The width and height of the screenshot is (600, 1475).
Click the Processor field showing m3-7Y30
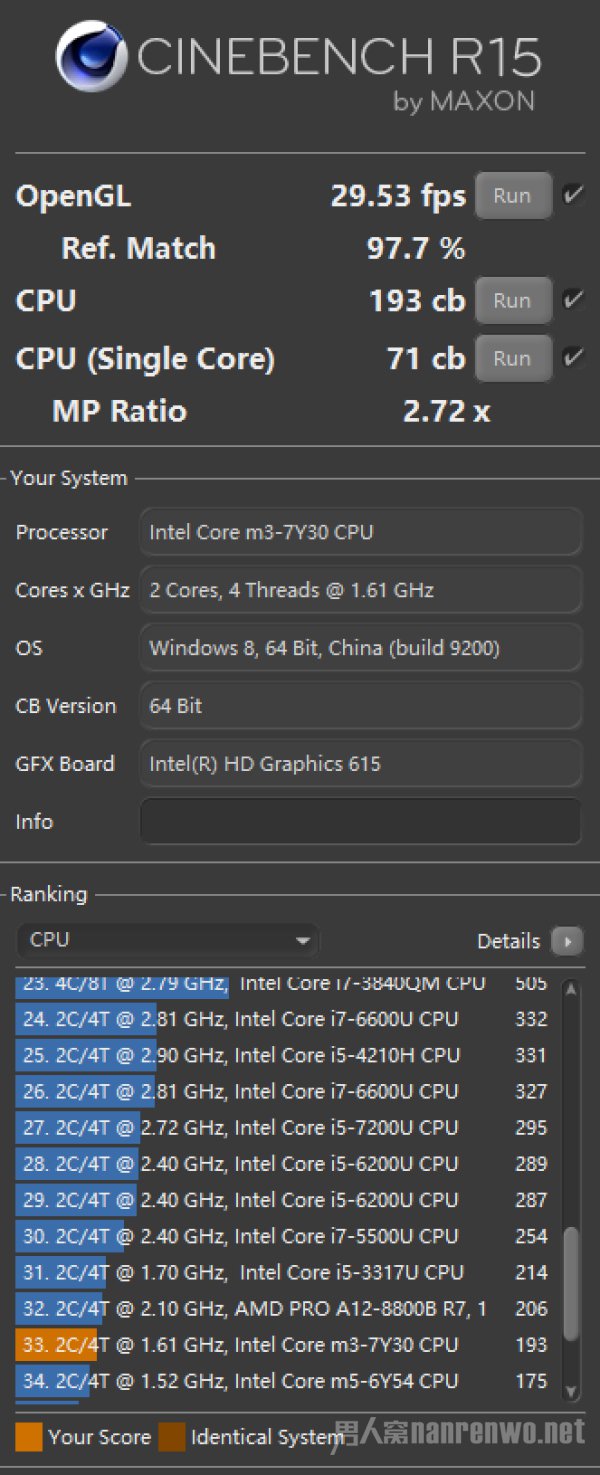(x=361, y=532)
